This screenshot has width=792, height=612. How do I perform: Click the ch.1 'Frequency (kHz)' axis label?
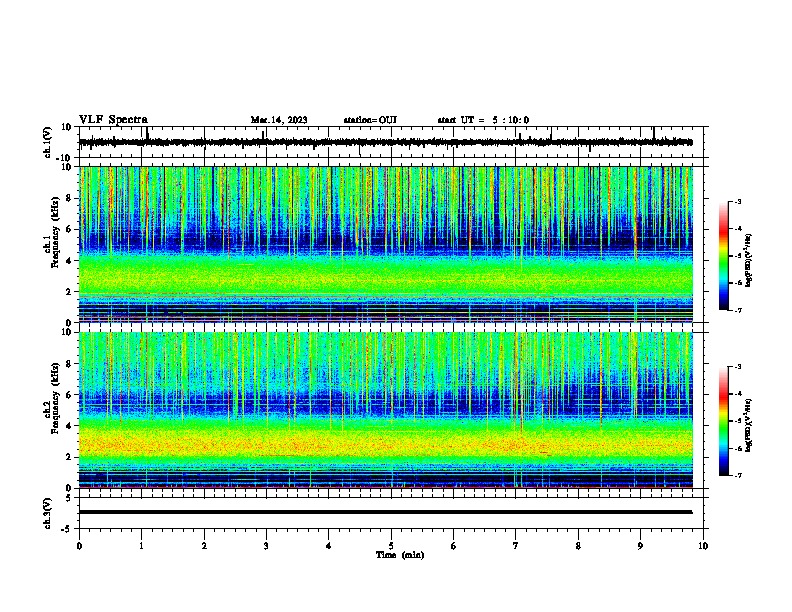click(x=55, y=233)
